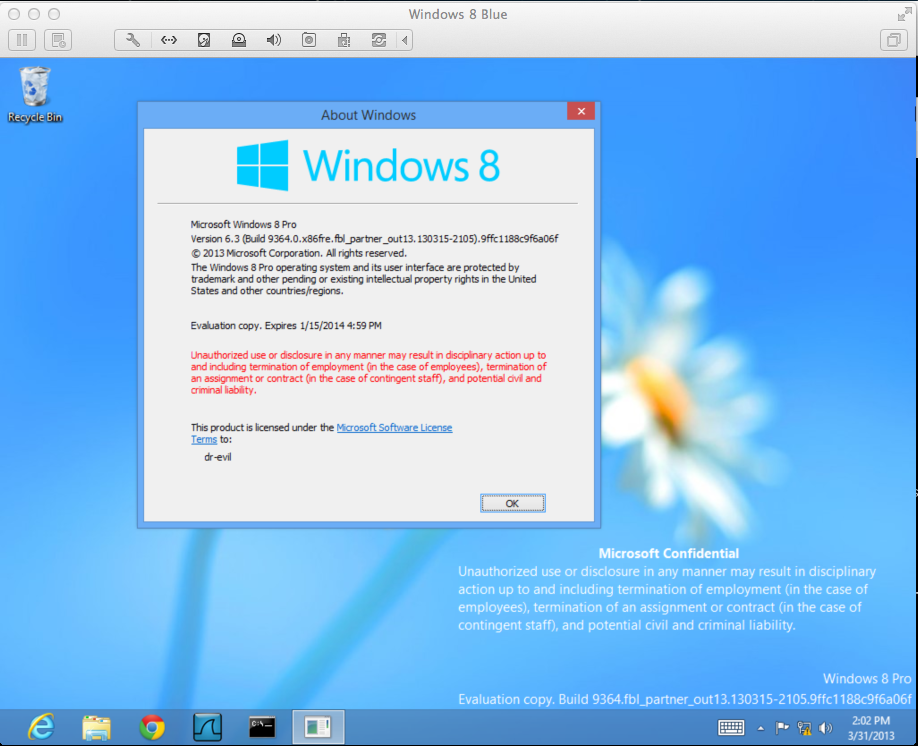Open the Recycle Bin desktop icon

click(35, 94)
